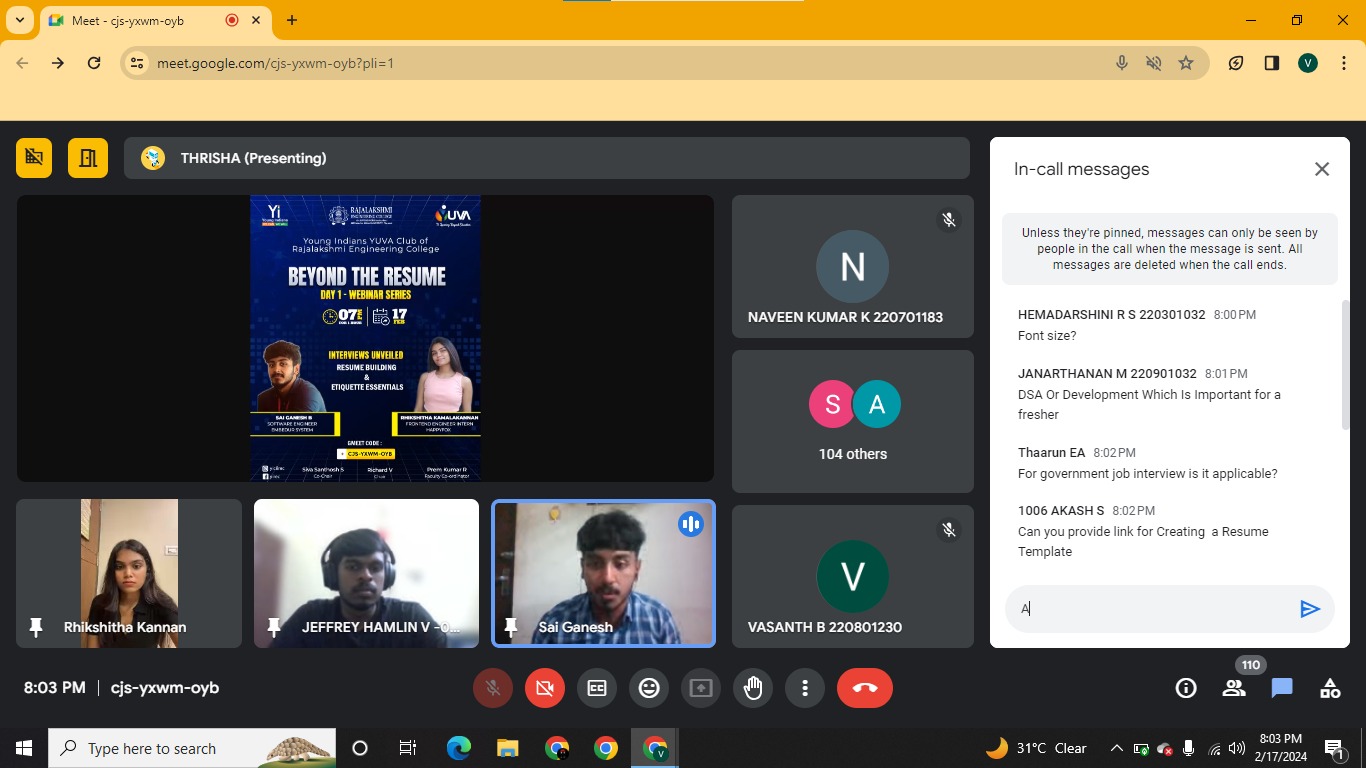Open the browser extension icon near profile
Viewport: 1366px width, 768px height.
point(1236,63)
